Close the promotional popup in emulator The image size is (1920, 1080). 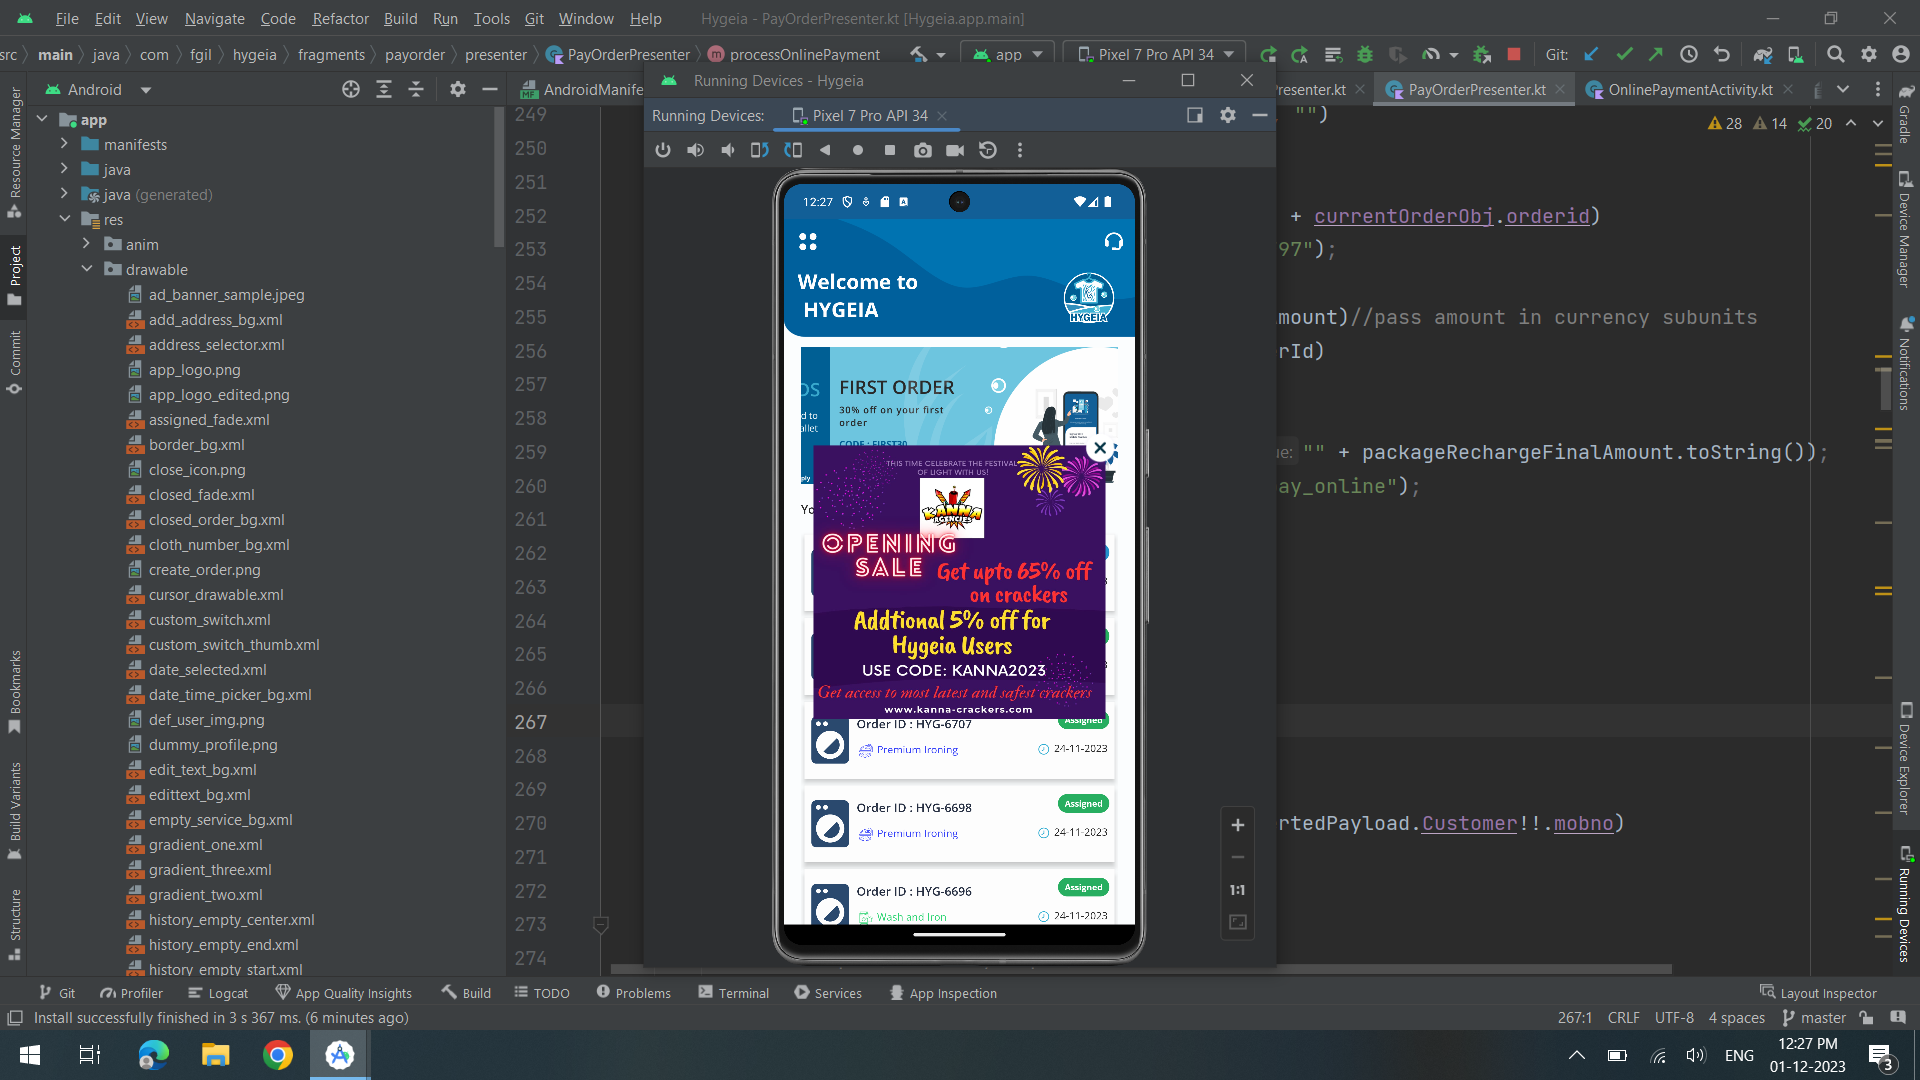tap(1100, 448)
